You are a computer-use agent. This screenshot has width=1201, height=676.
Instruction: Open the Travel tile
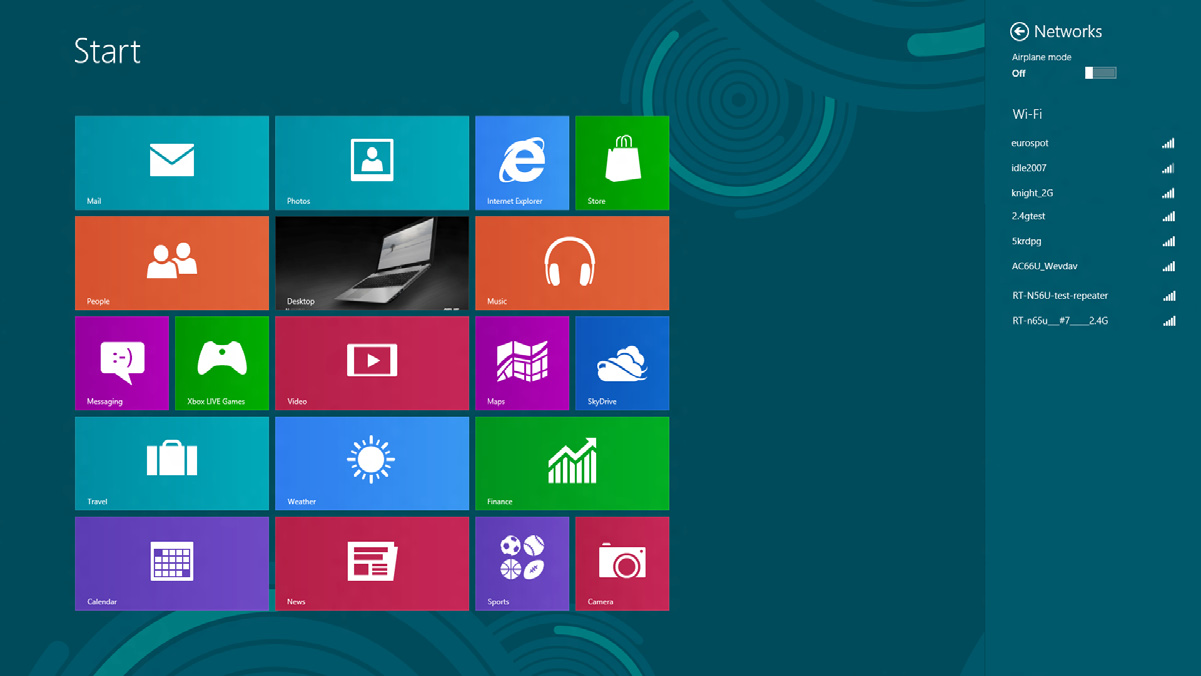click(172, 464)
